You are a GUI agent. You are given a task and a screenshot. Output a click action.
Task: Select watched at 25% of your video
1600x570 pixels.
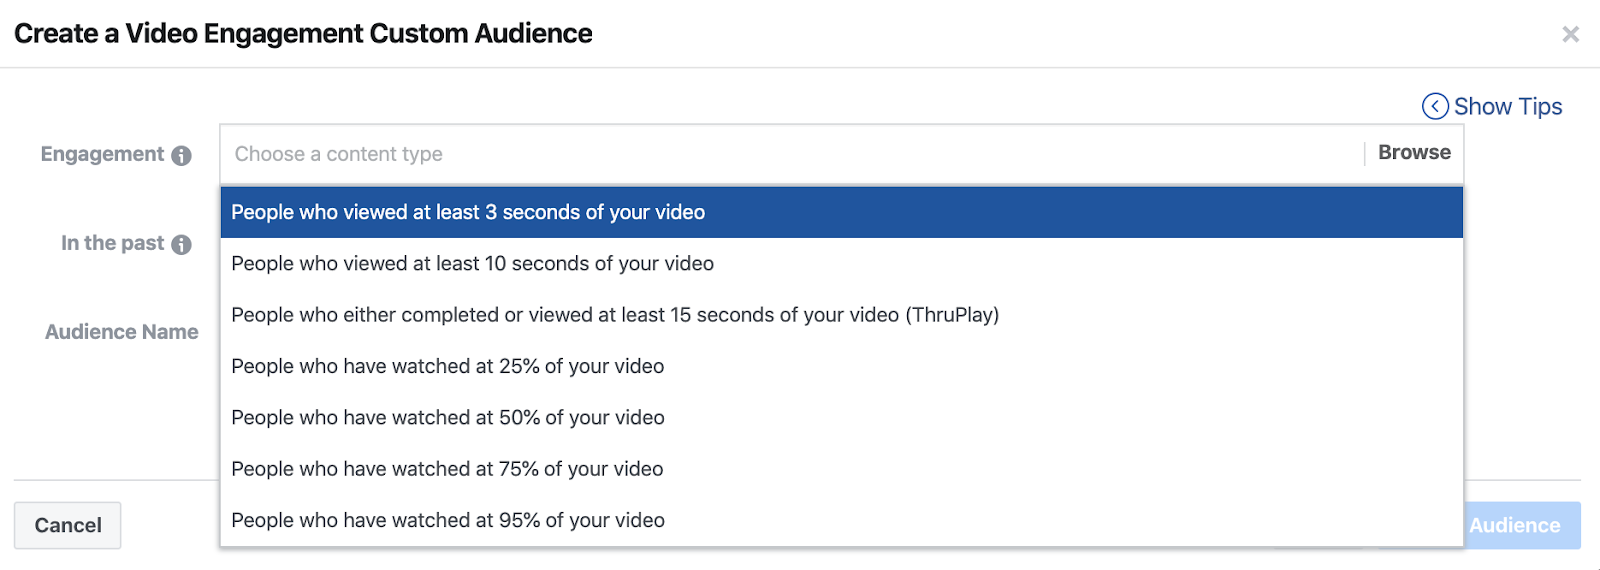pyautogui.click(x=447, y=367)
